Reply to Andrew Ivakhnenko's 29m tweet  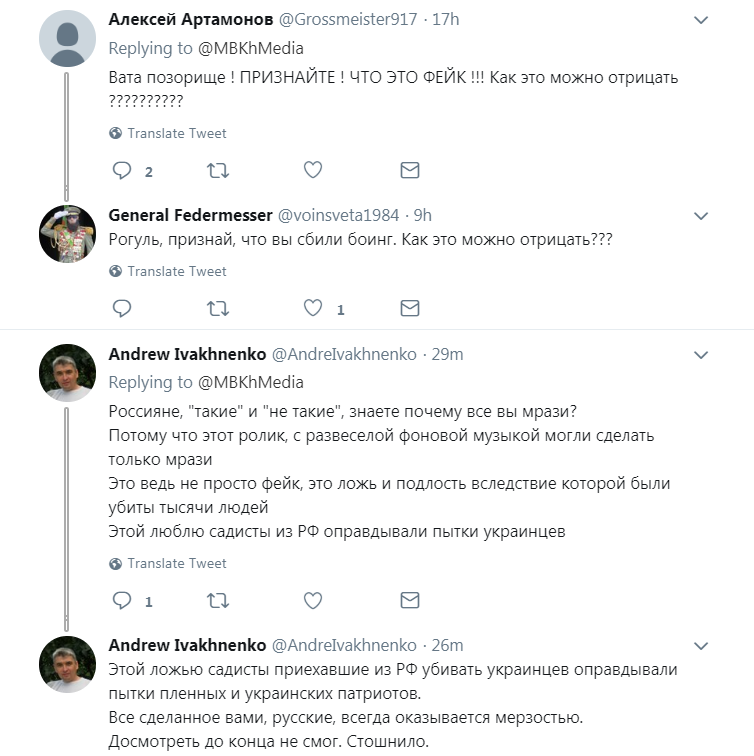coord(122,601)
